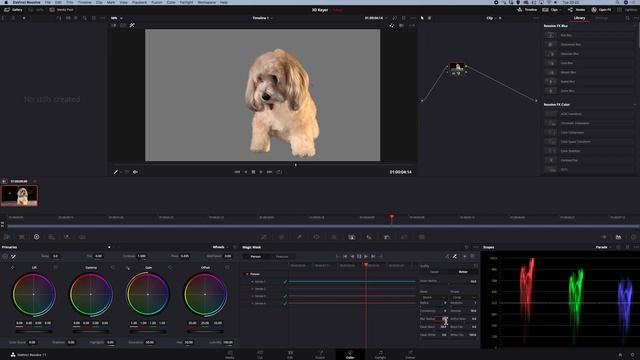This screenshot has height=360, width=640.
Task: Show the Scopes panel icon
Action: click(x=618, y=237)
